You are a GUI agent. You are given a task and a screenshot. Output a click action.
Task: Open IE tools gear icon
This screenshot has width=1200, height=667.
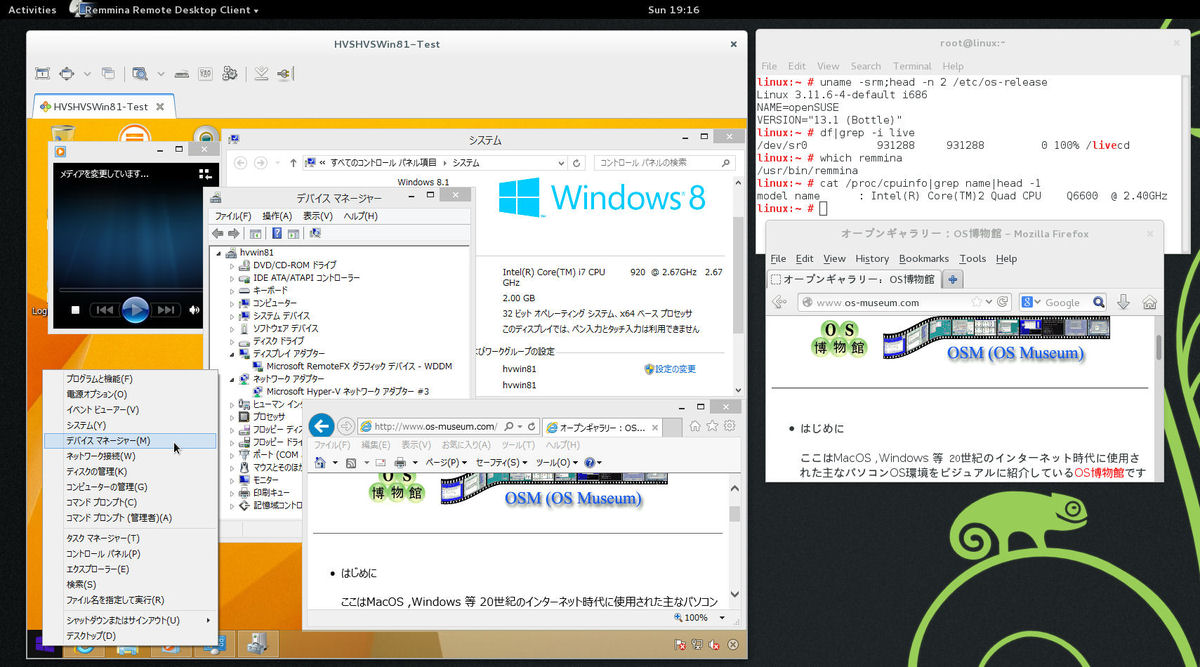[x=730, y=426]
